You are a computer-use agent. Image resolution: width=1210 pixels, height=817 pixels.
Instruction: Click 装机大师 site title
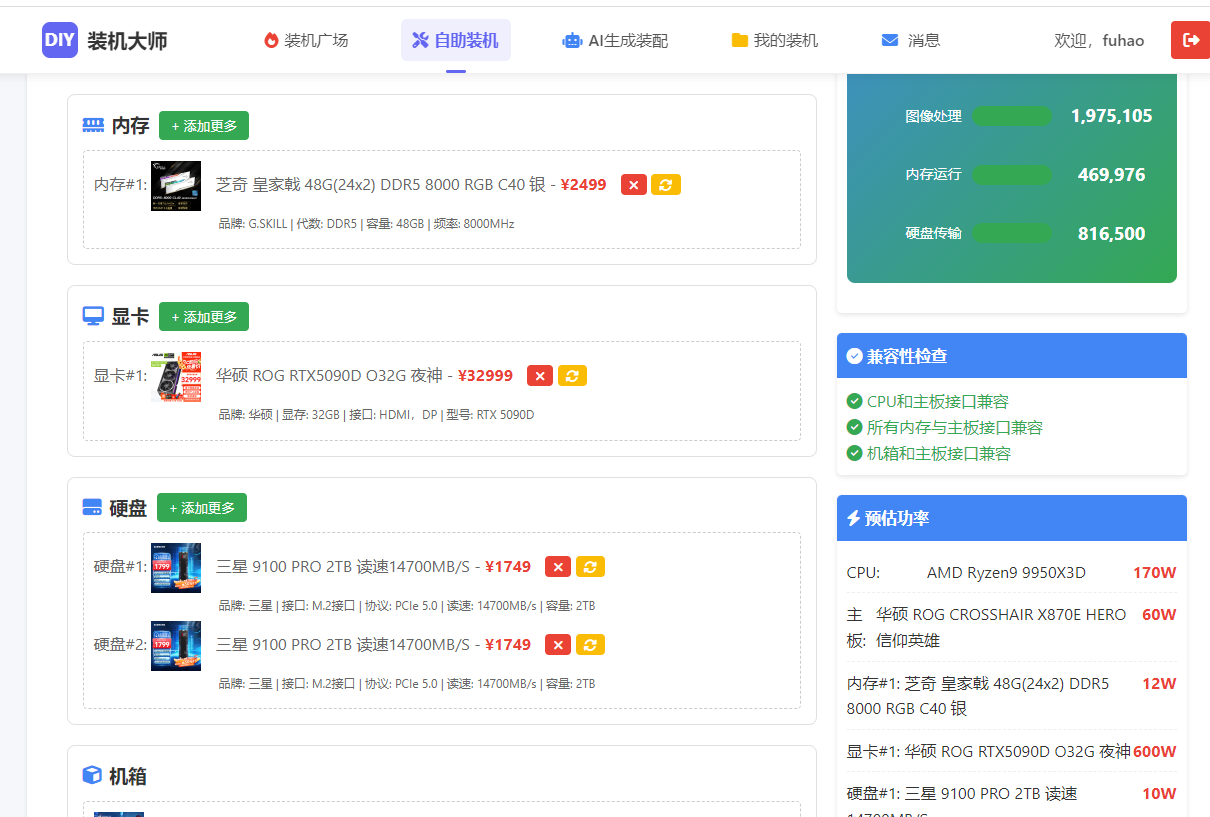click(x=127, y=41)
